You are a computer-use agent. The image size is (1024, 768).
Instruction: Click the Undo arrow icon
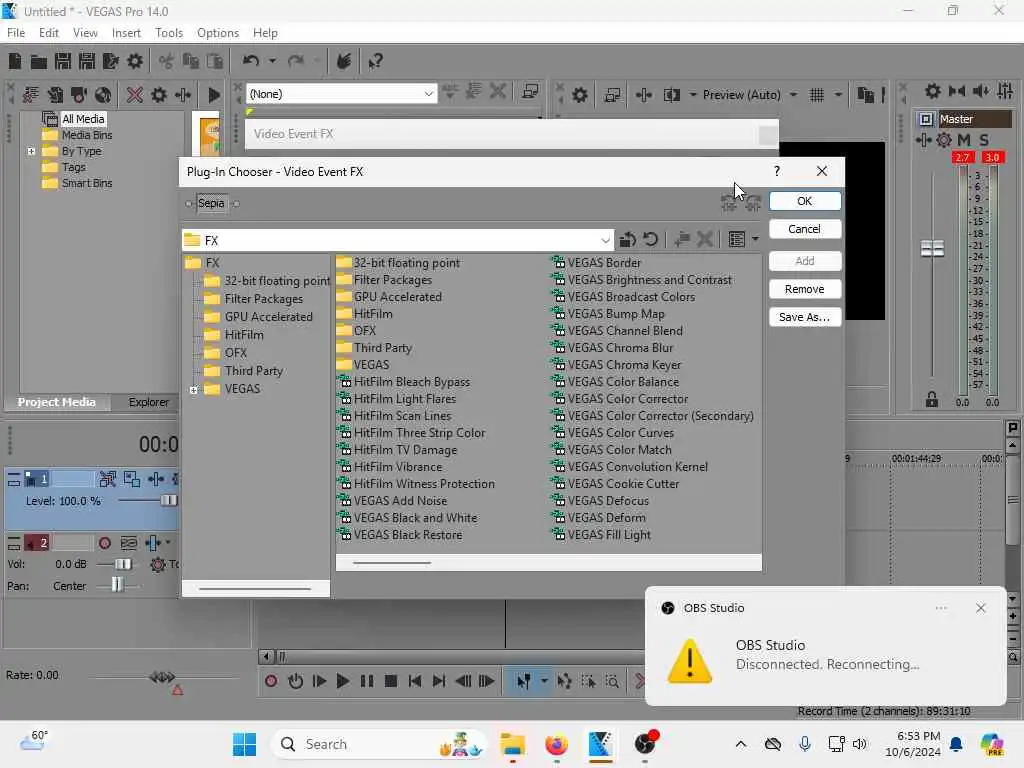[251, 61]
